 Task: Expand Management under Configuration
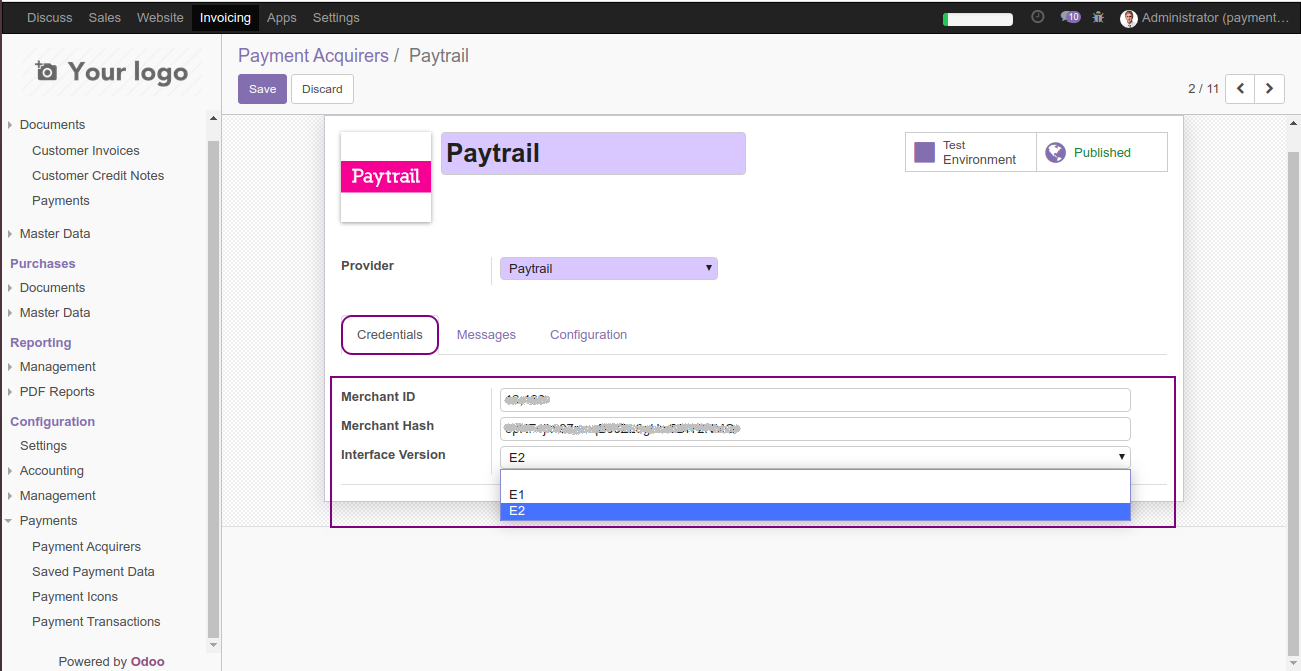(x=58, y=496)
